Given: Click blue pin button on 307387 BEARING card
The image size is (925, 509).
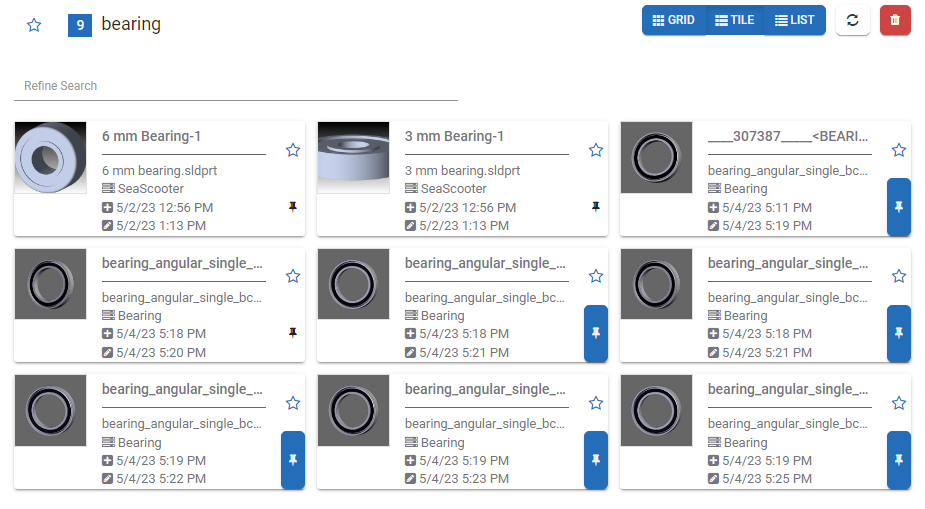Looking at the screenshot, I should (x=898, y=207).
